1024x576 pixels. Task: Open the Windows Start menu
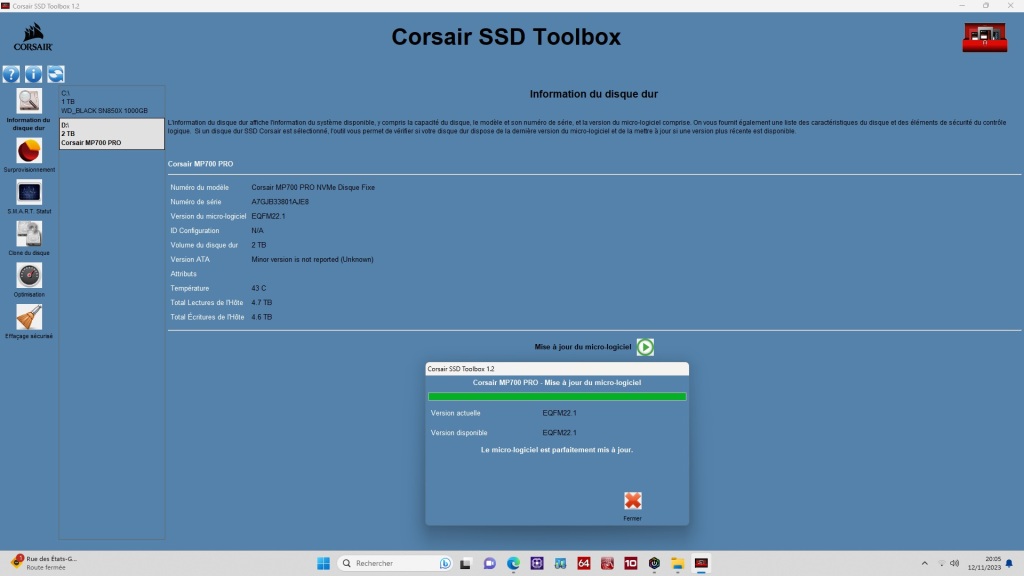click(322, 562)
